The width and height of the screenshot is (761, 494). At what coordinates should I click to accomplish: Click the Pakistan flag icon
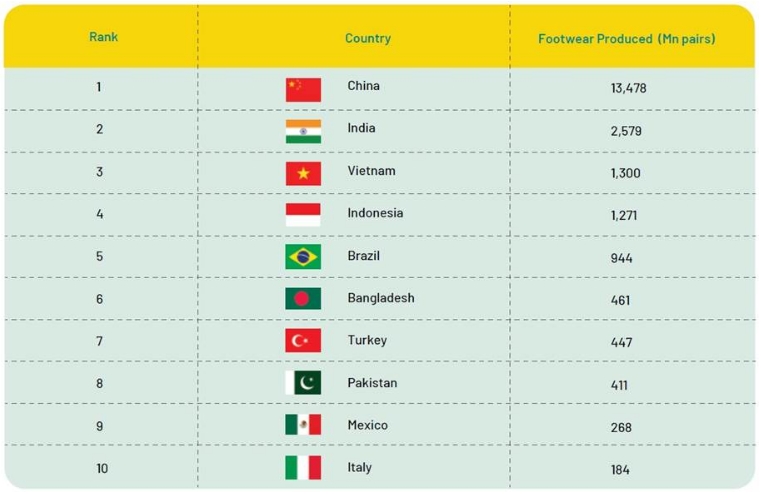[303, 383]
